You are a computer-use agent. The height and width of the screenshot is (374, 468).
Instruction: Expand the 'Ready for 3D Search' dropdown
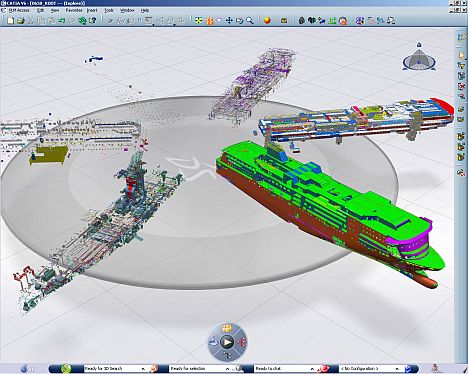(143, 369)
